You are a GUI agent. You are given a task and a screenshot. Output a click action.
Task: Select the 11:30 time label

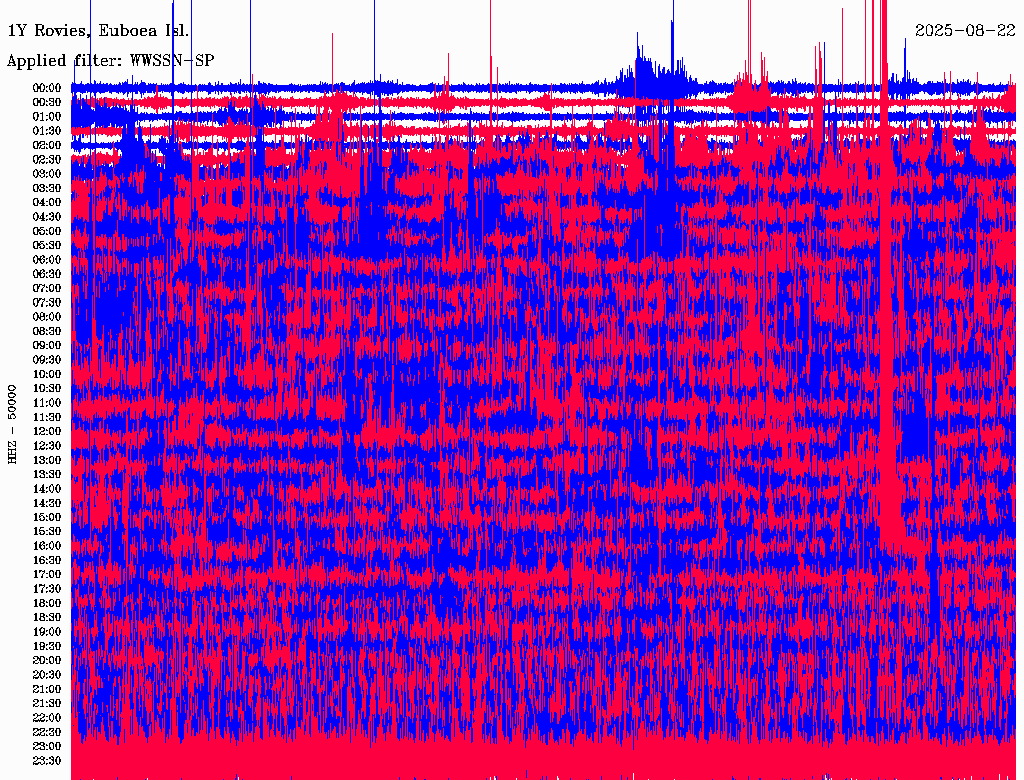point(47,417)
